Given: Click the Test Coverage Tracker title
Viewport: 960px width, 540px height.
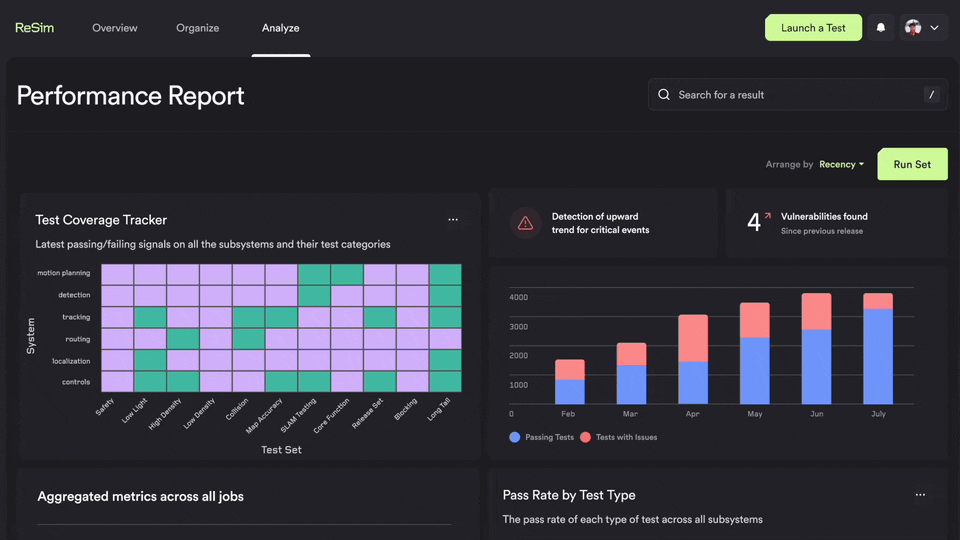Looking at the screenshot, I should pos(101,220).
